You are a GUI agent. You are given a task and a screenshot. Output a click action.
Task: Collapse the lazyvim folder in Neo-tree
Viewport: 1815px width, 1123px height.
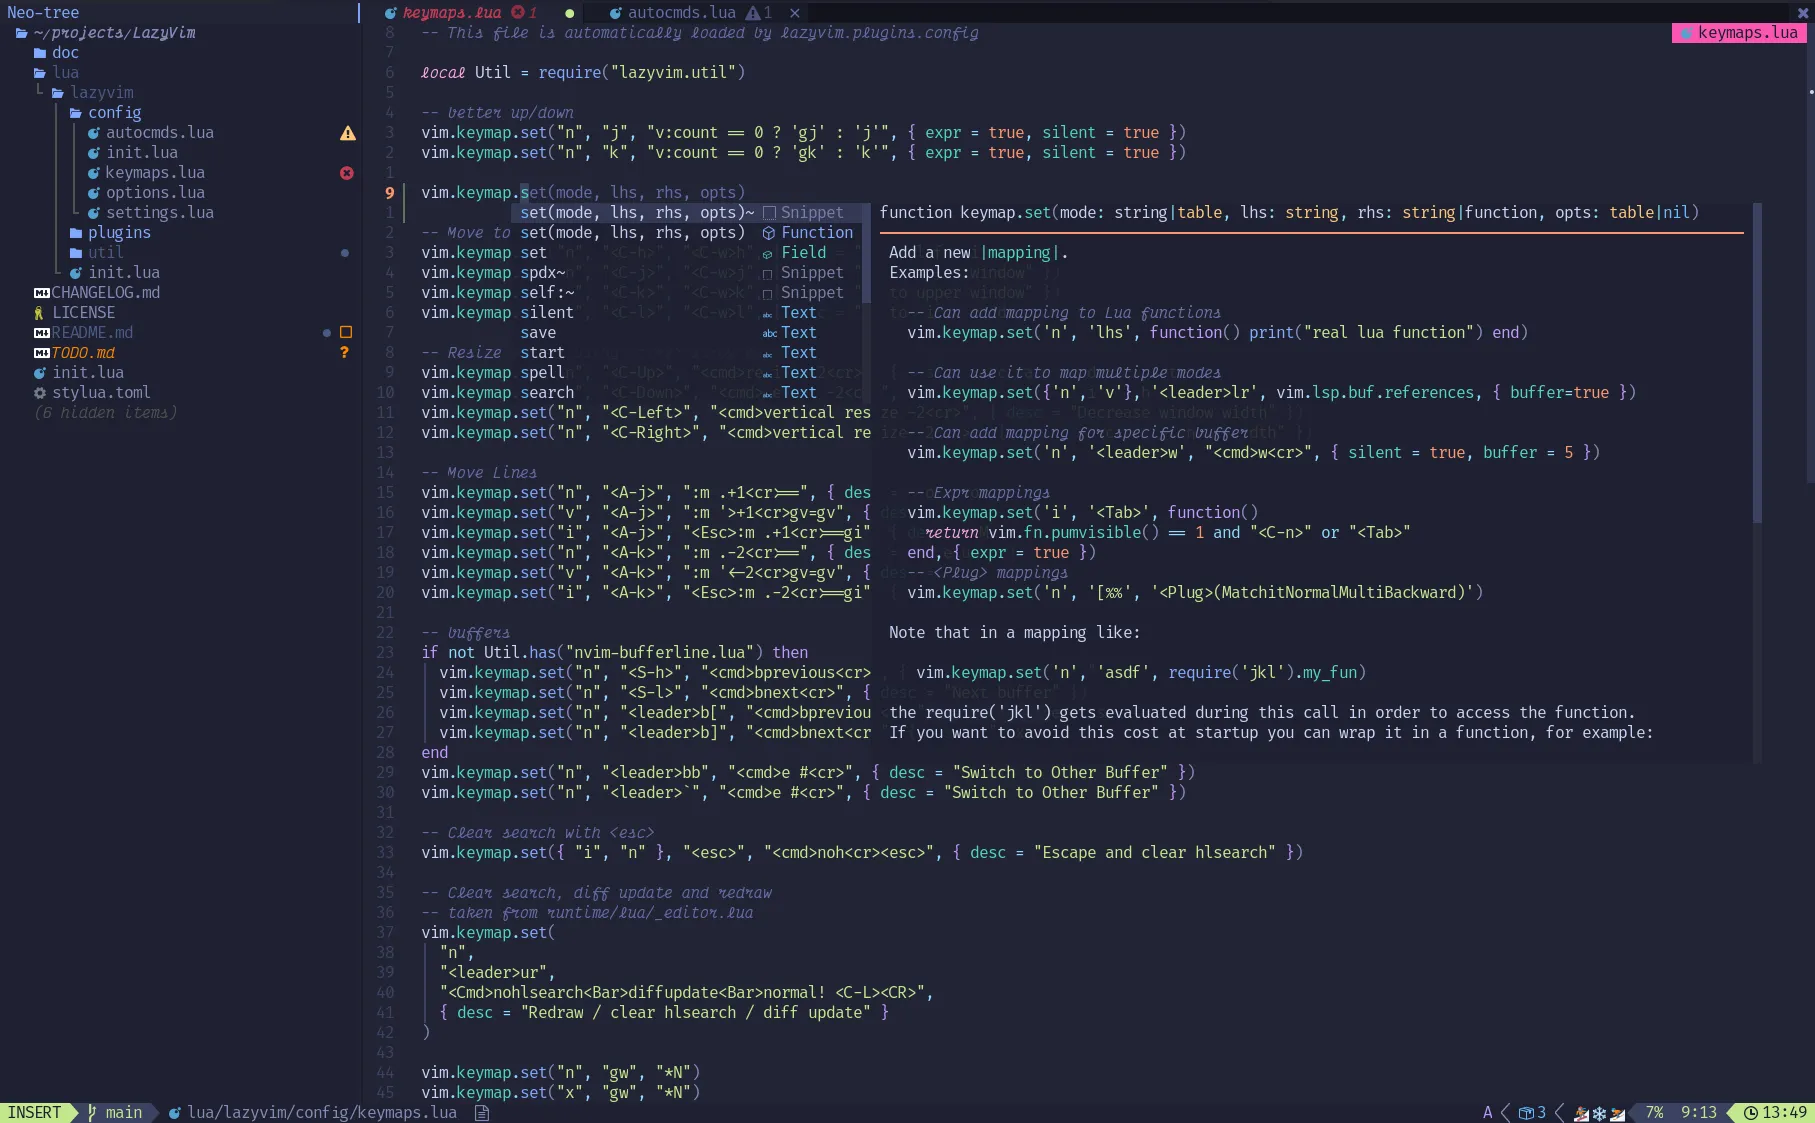(92, 93)
